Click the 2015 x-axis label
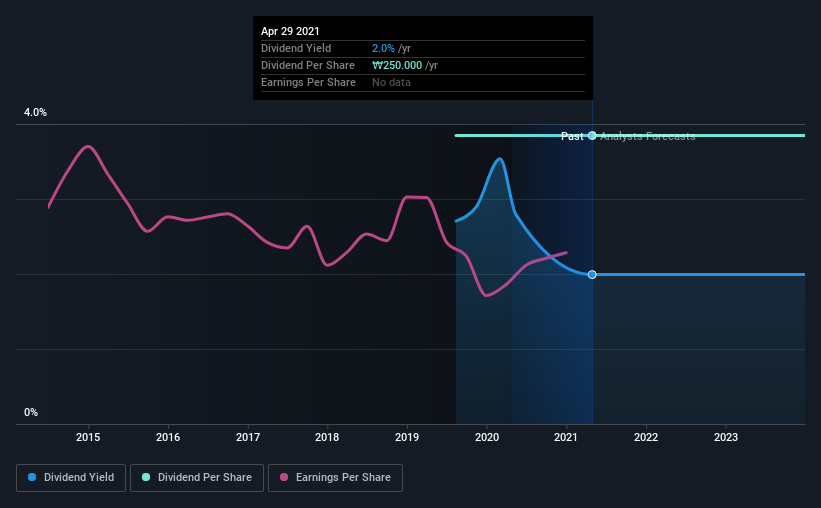The height and width of the screenshot is (508, 821). point(88,437)
